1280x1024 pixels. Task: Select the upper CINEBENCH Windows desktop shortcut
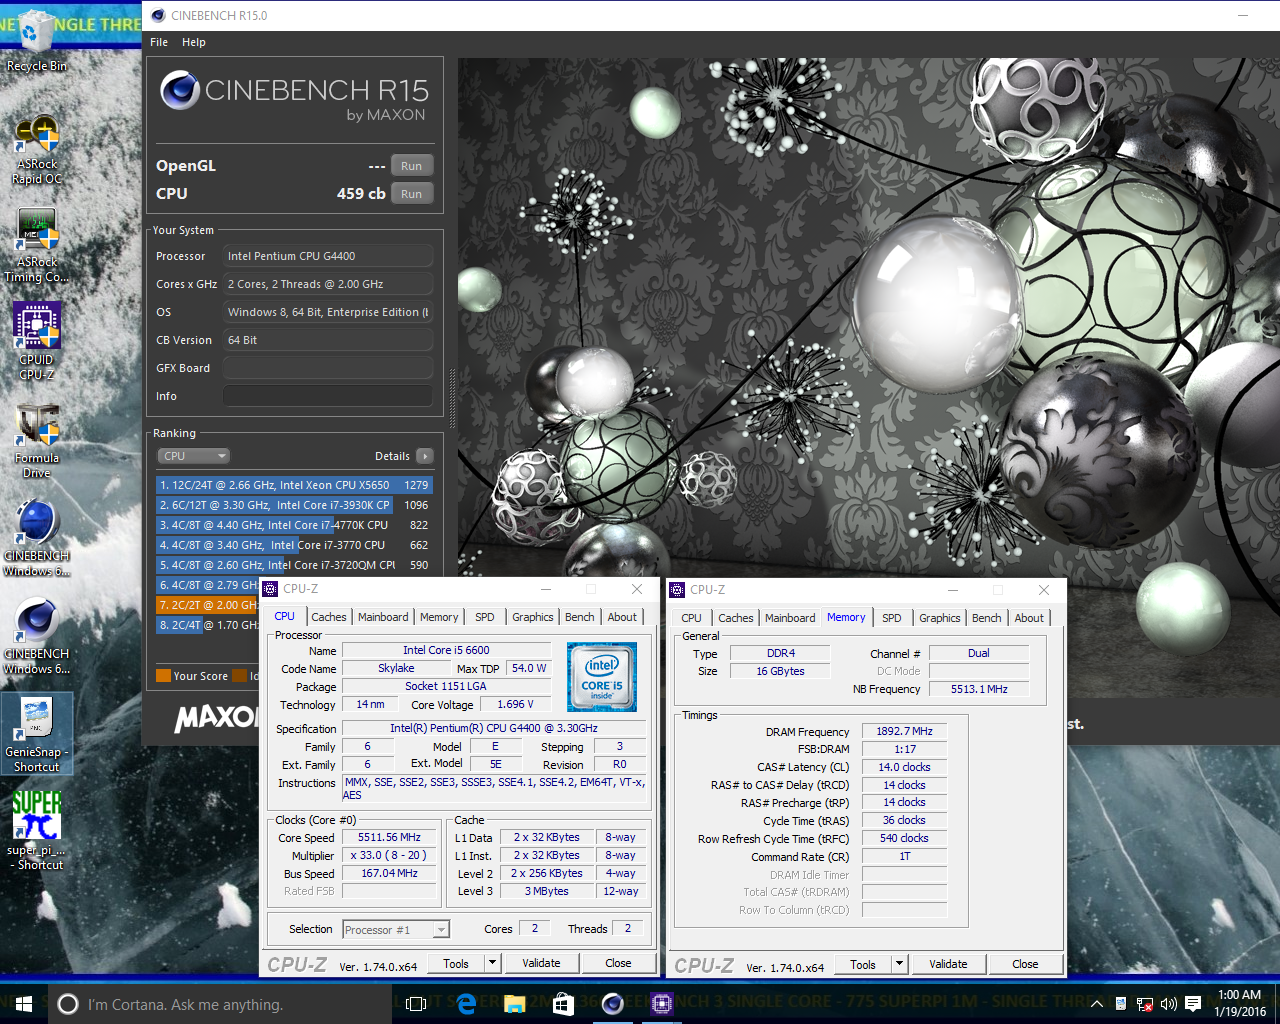37,539
